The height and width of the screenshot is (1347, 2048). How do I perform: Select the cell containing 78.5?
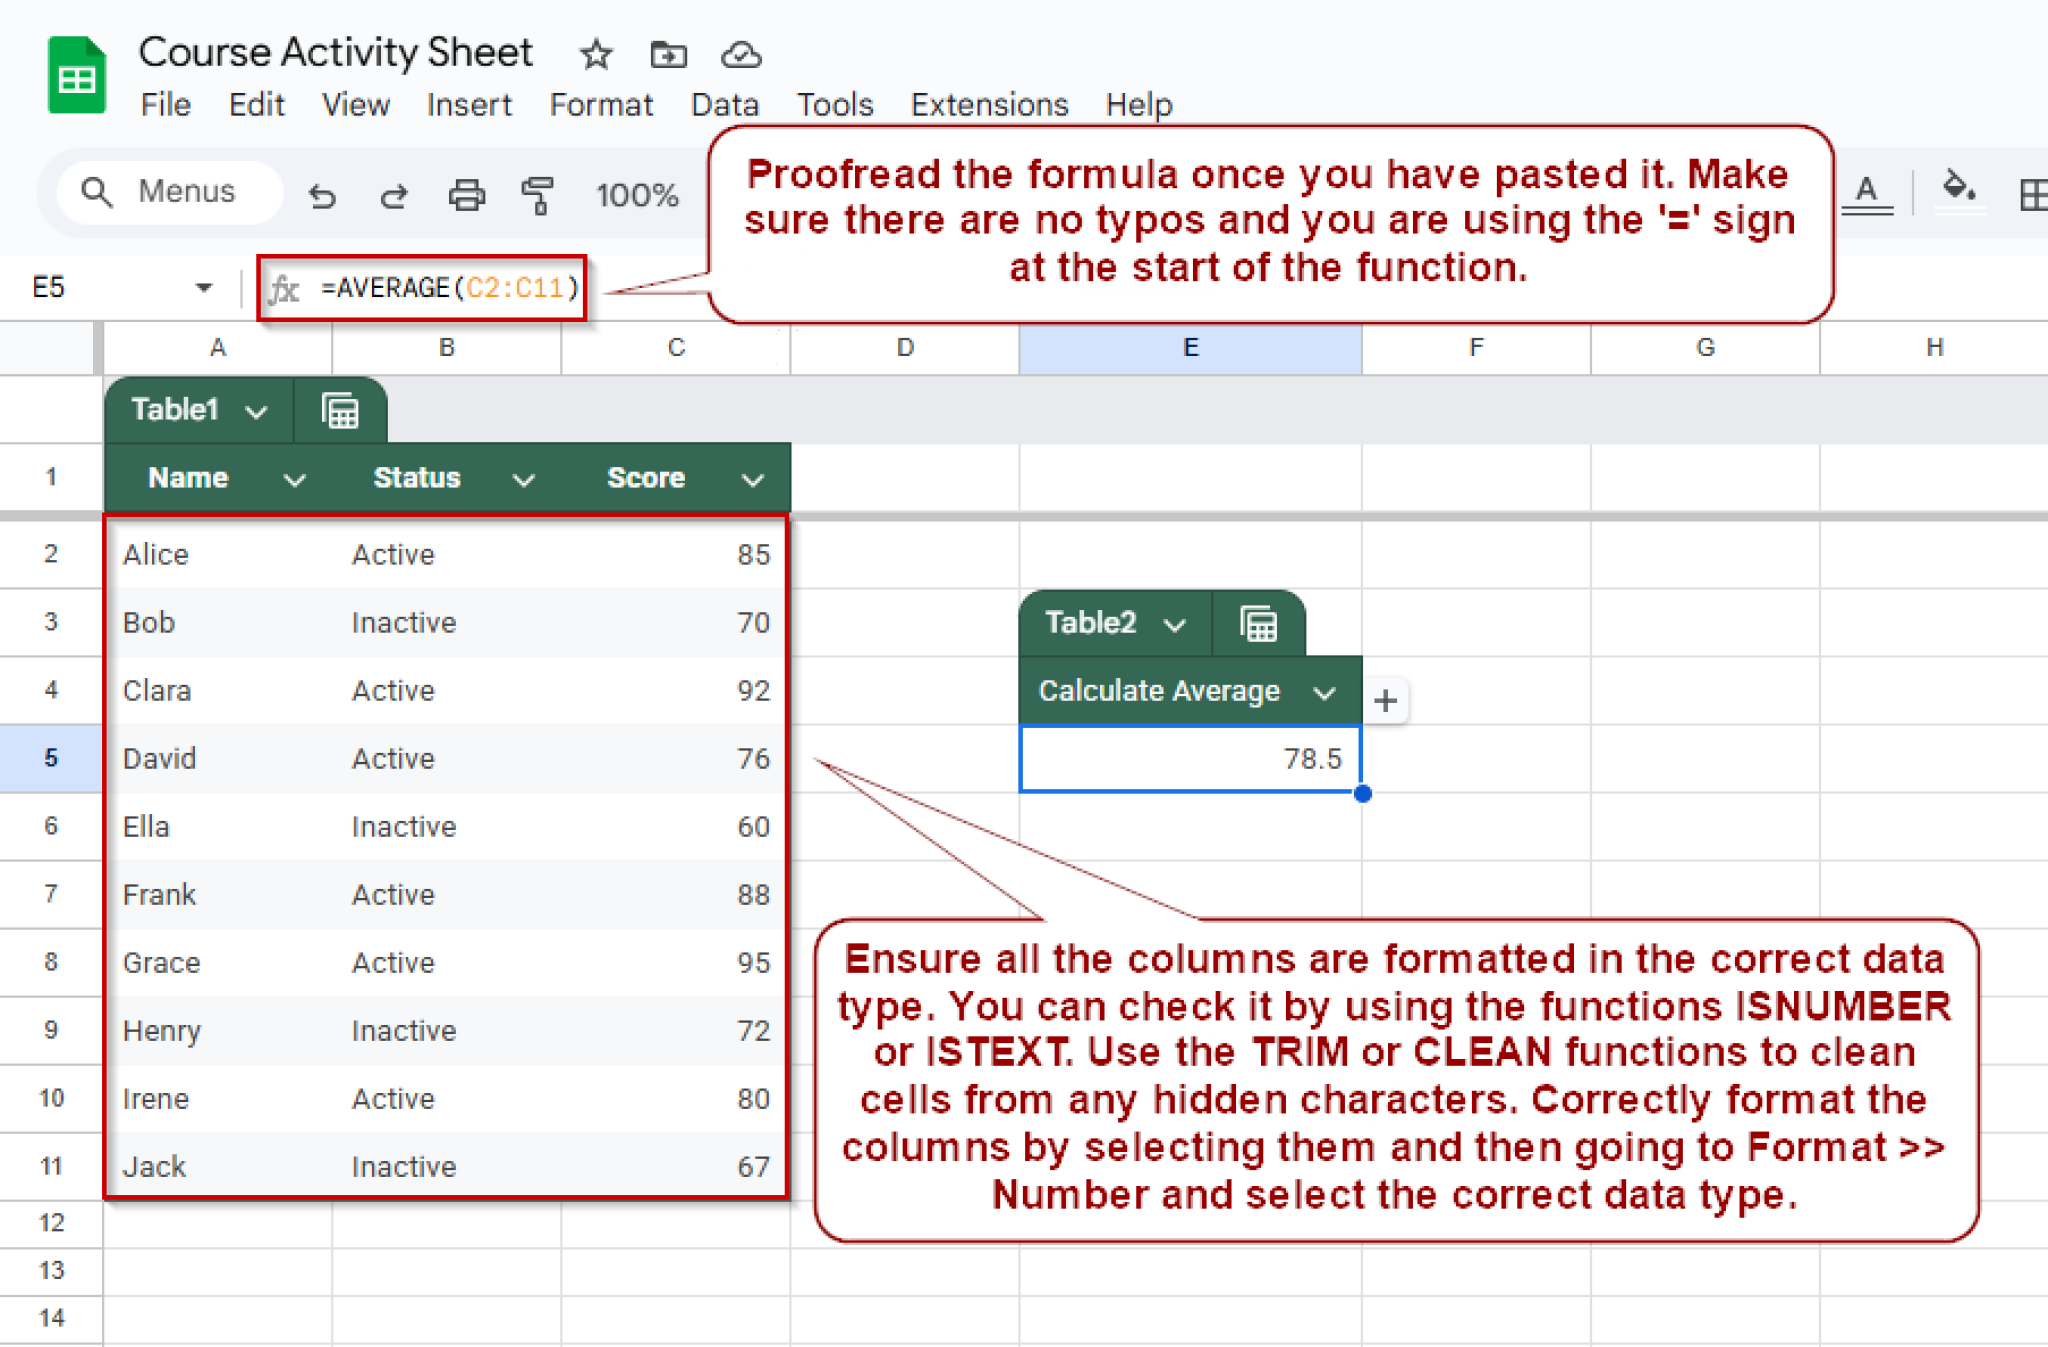[x=1189, y=759]
